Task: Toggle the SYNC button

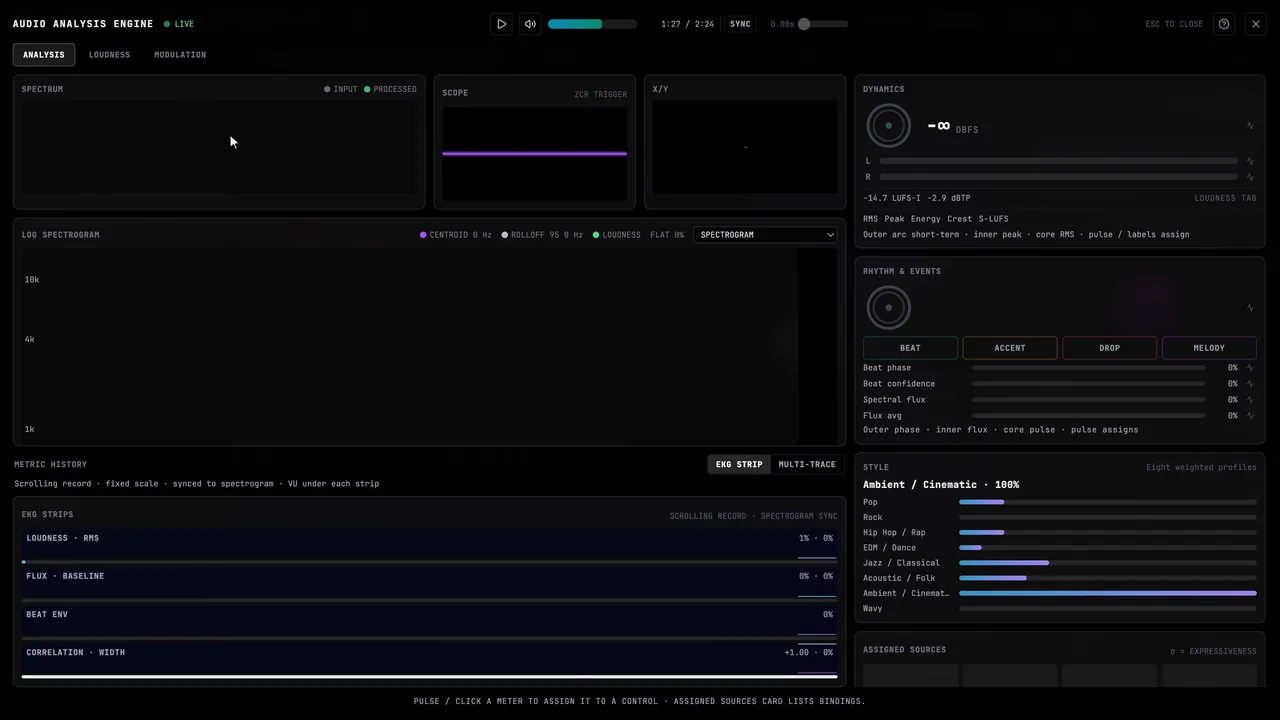Action: tap(740, 24)
